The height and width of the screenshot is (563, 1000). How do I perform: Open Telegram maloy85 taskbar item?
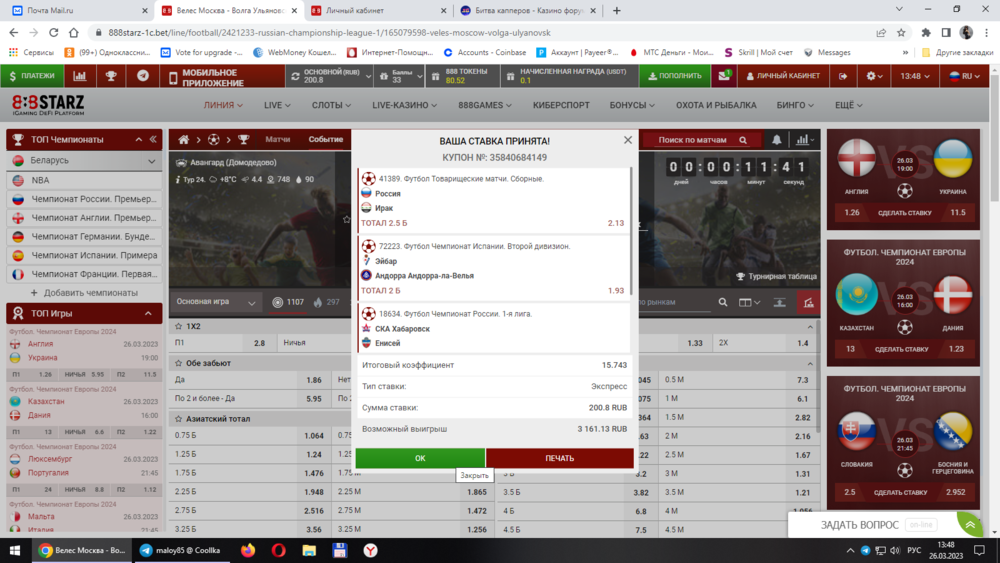[x=180, y=550]
